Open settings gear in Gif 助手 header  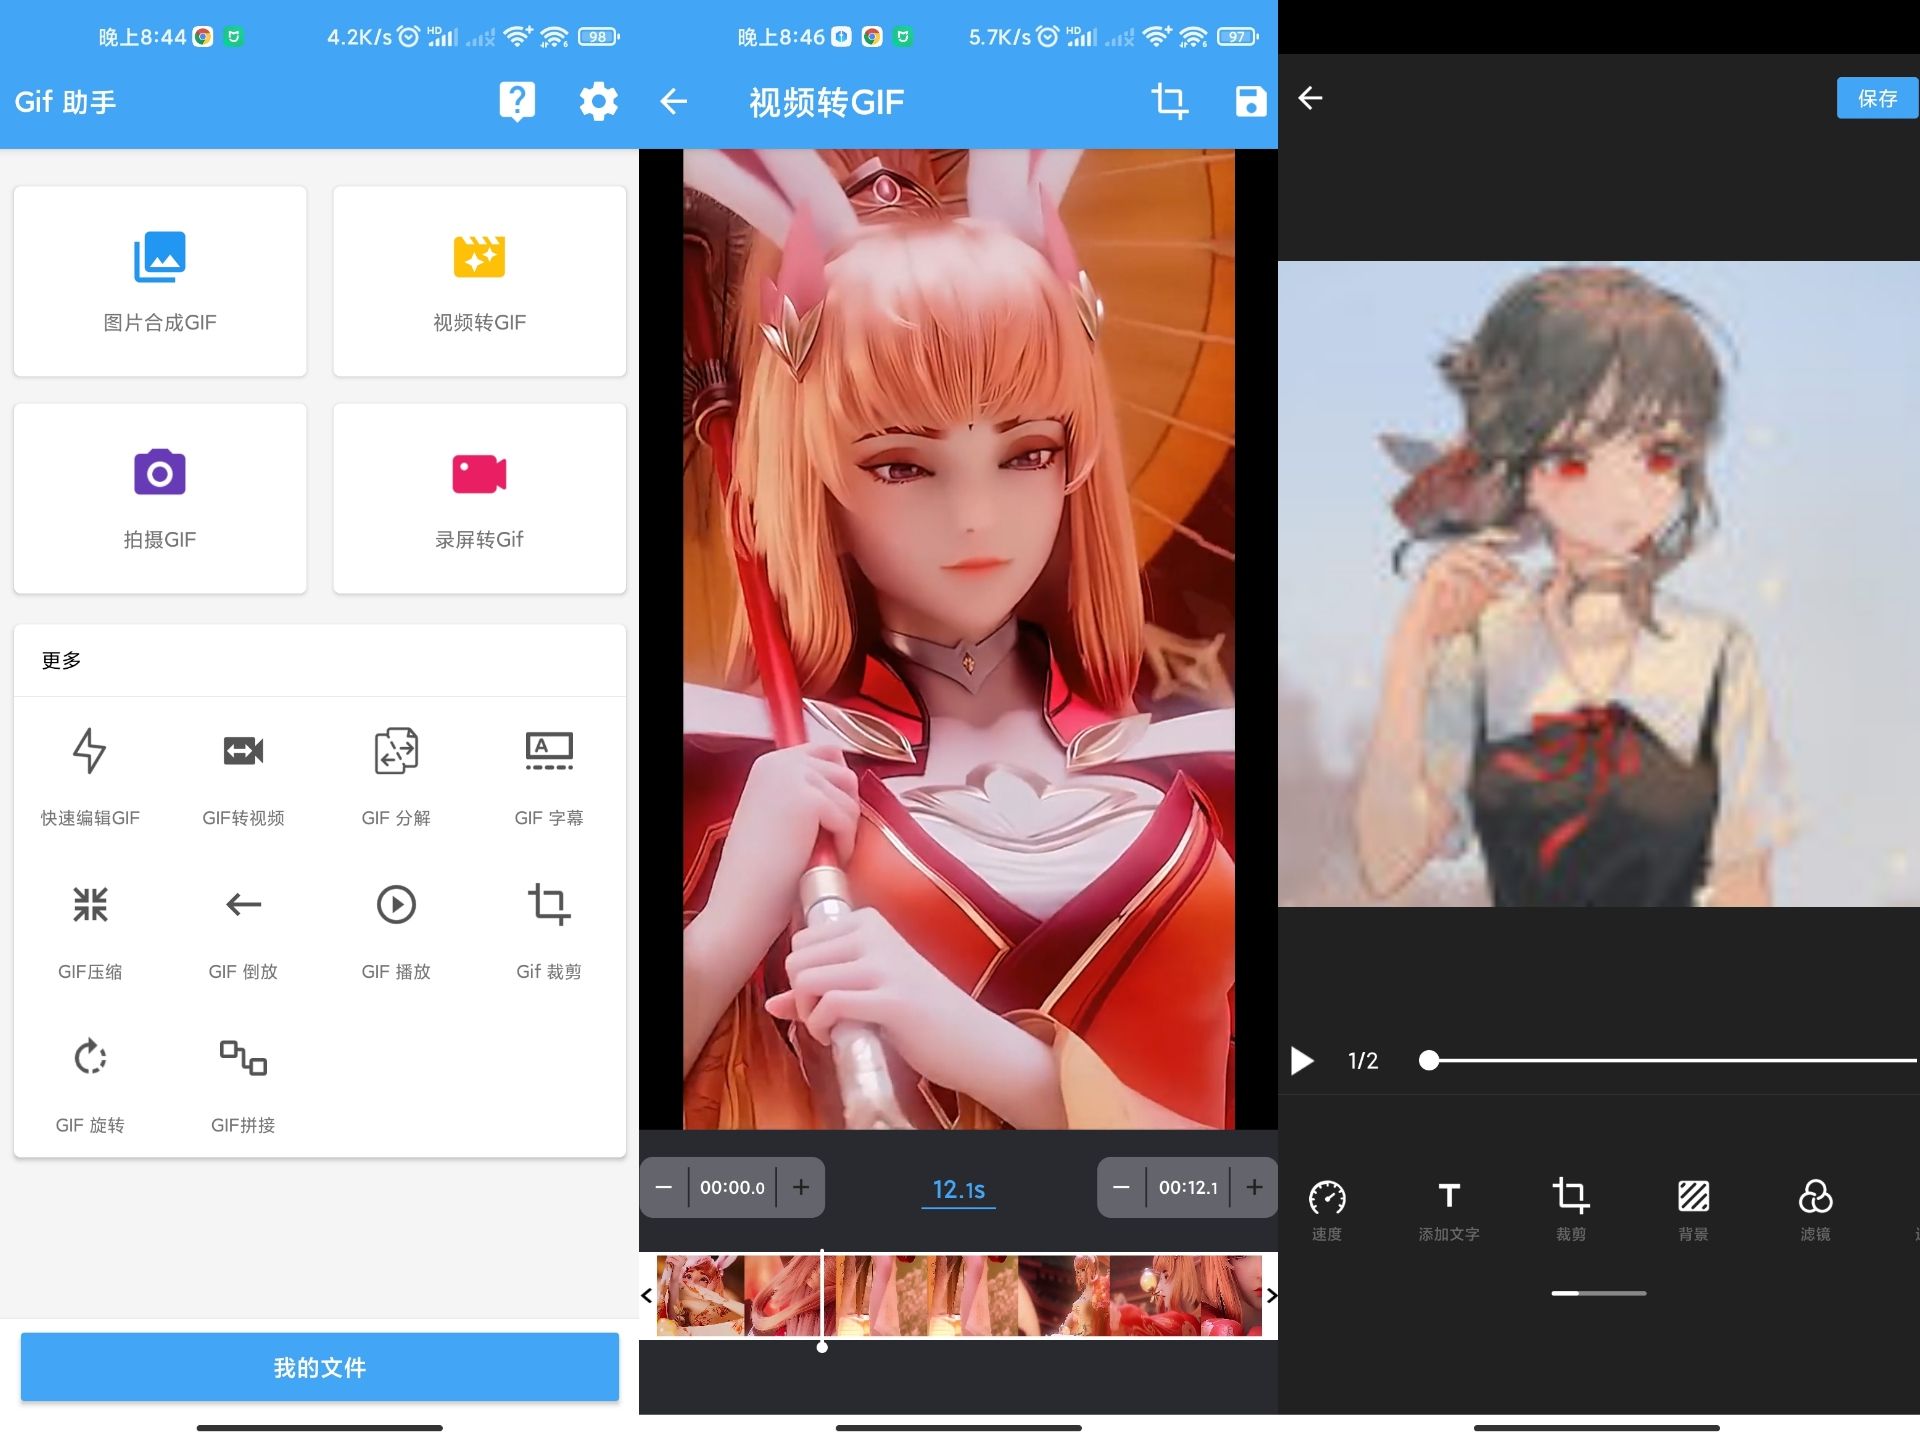(x=598, y=101)
